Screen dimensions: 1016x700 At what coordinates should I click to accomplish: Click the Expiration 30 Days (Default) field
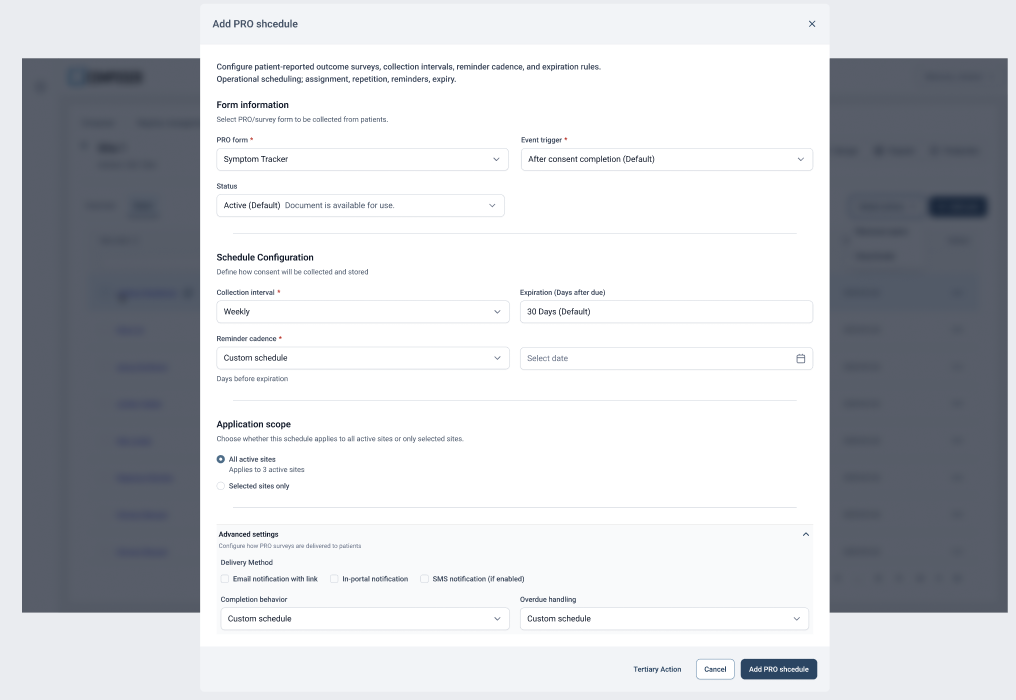[666, 312]
